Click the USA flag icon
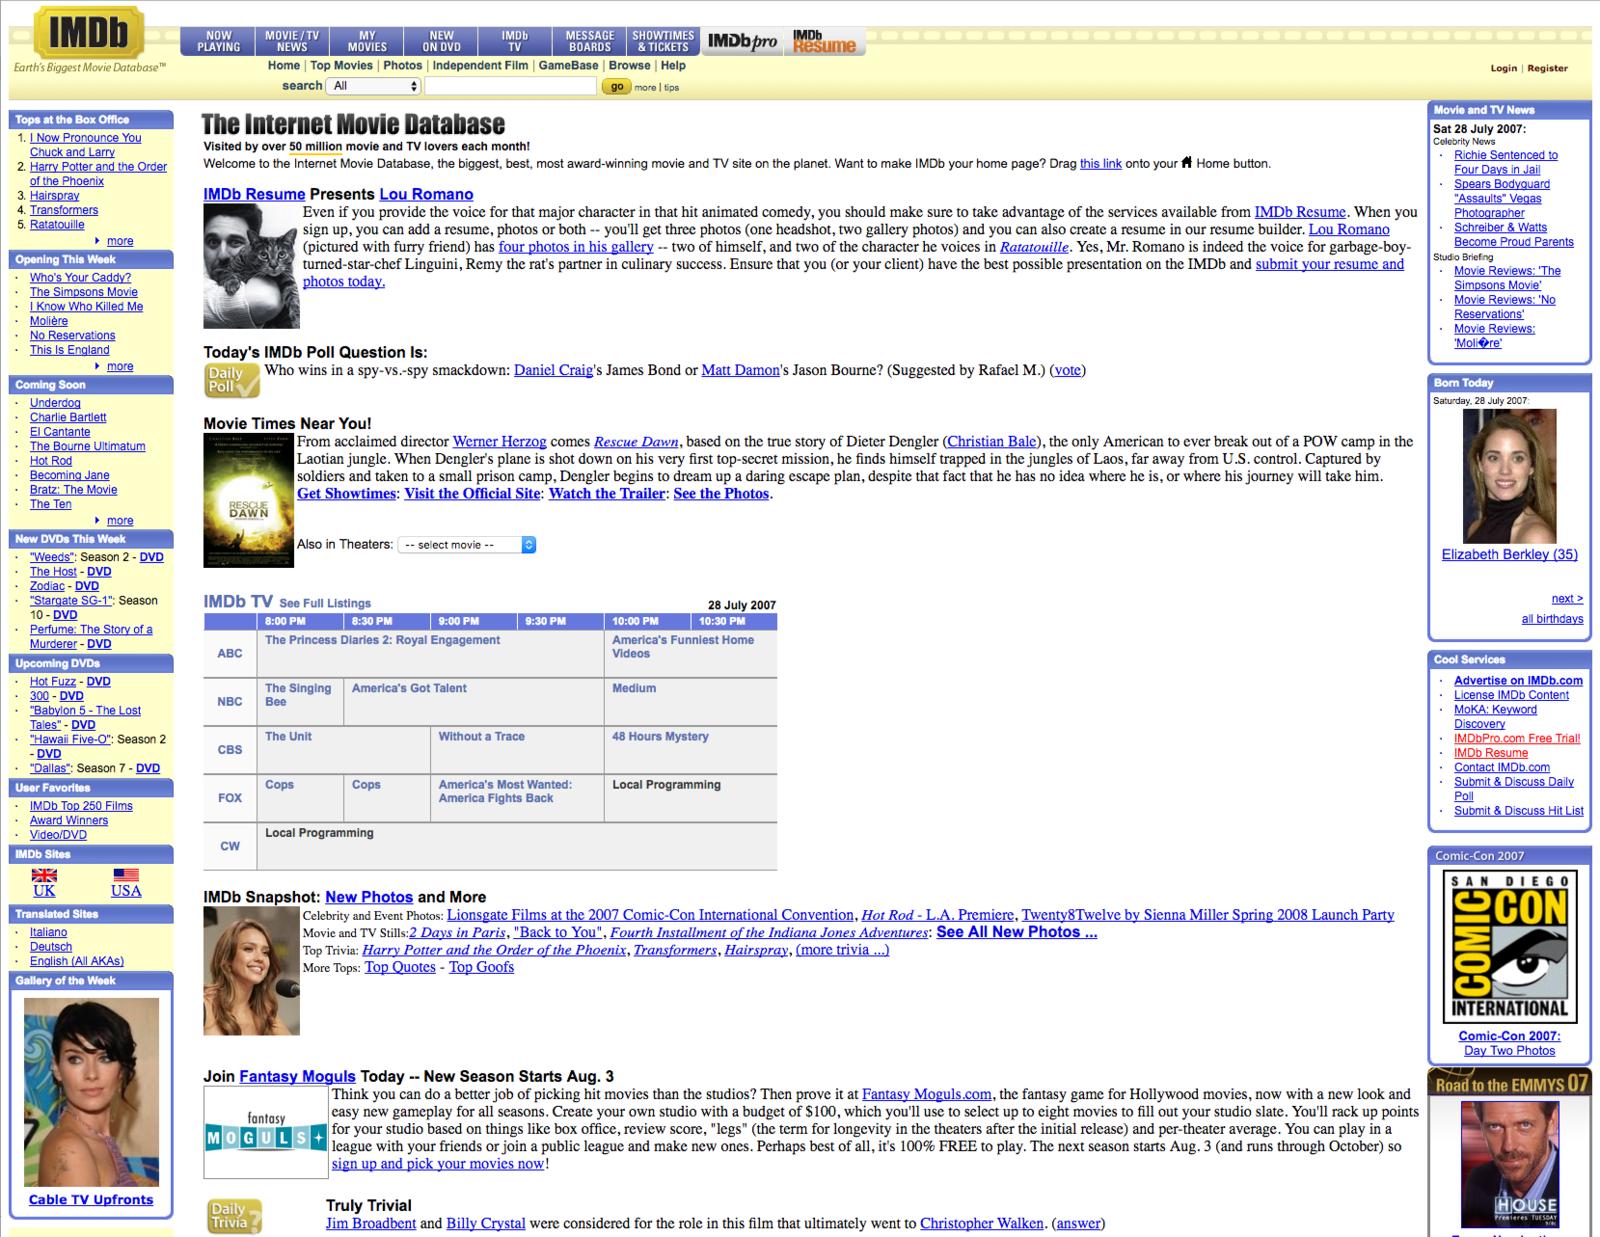Screen dimensions: 1600x1237 126,875
